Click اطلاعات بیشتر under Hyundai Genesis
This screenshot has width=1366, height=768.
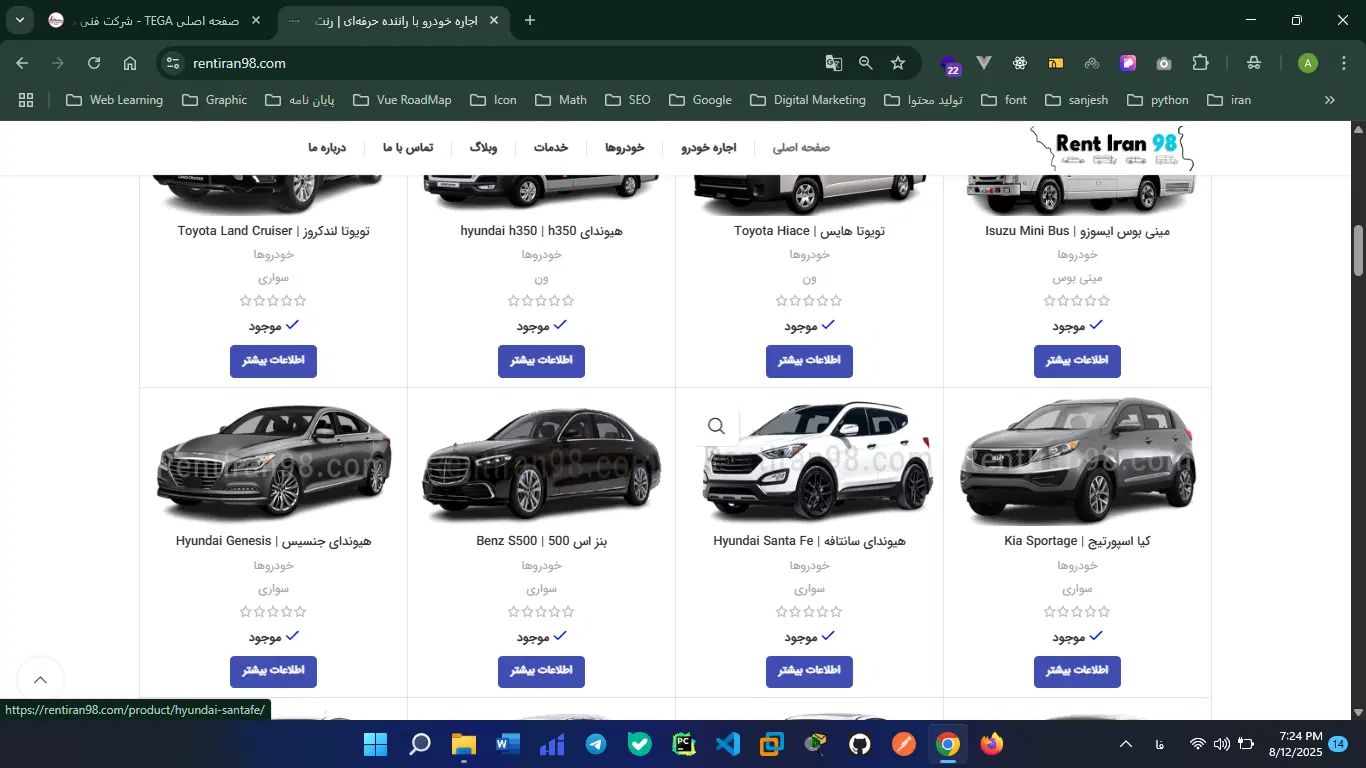coord(273,671)
